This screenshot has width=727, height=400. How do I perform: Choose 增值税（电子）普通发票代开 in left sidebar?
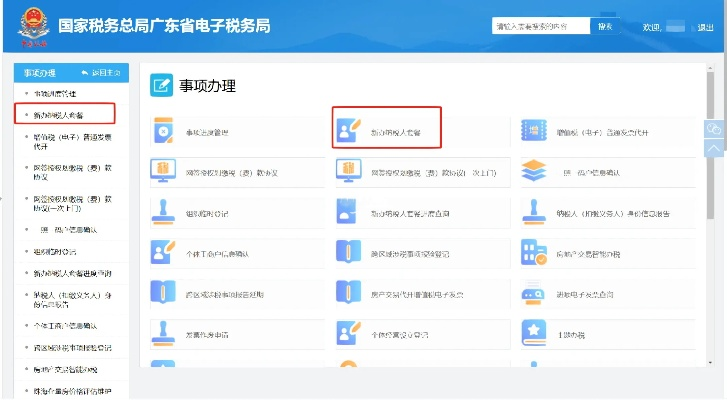pyautogui.click(x=72, y=142)
